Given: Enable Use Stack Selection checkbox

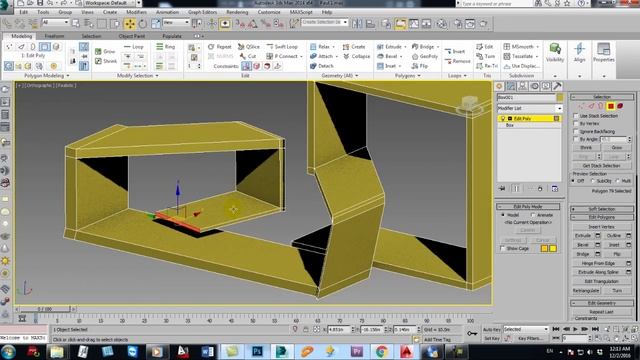Looking at the screenshot, I should coord(576,116).
